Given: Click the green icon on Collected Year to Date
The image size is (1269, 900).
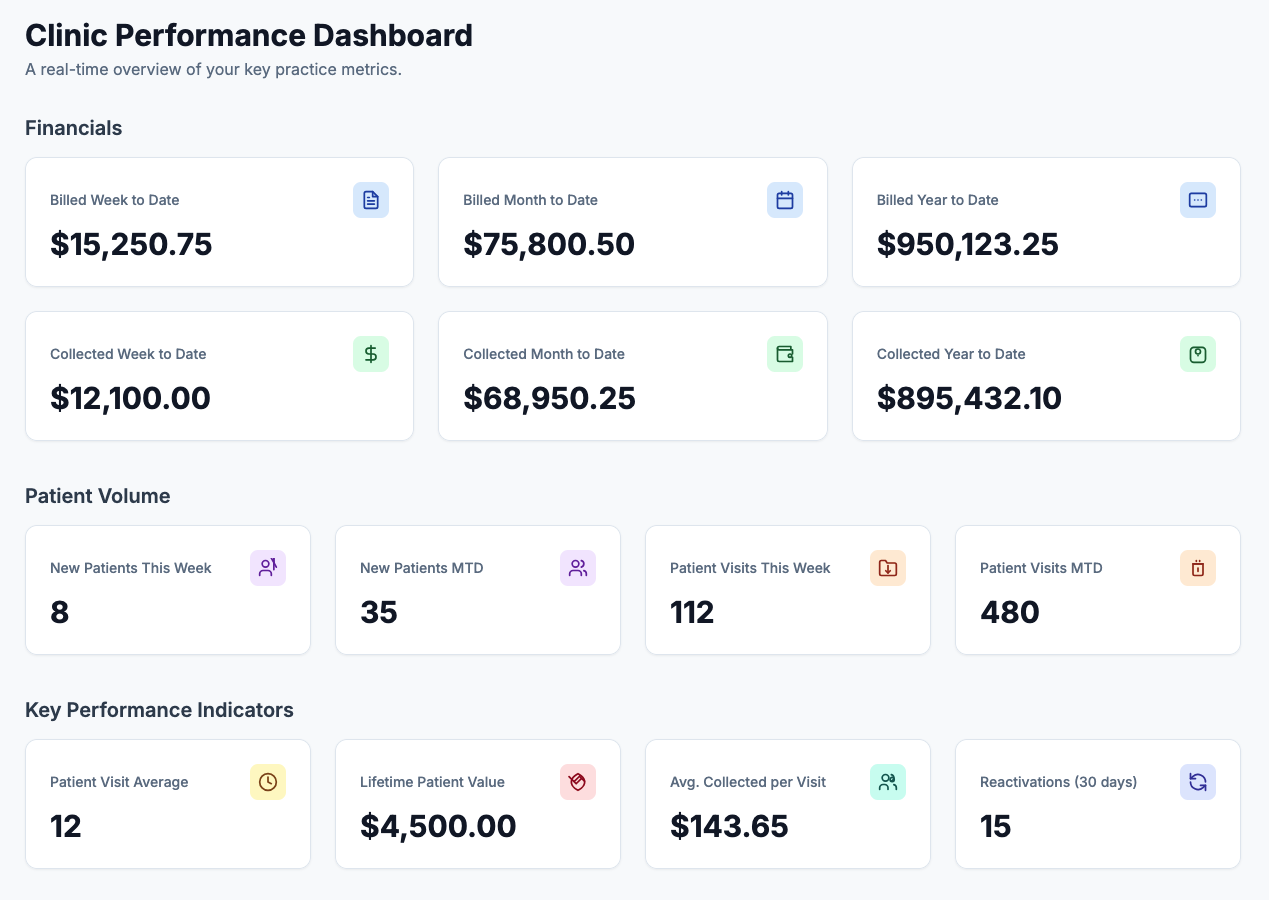Looking at the screenshot, I should click(1198, 354).
